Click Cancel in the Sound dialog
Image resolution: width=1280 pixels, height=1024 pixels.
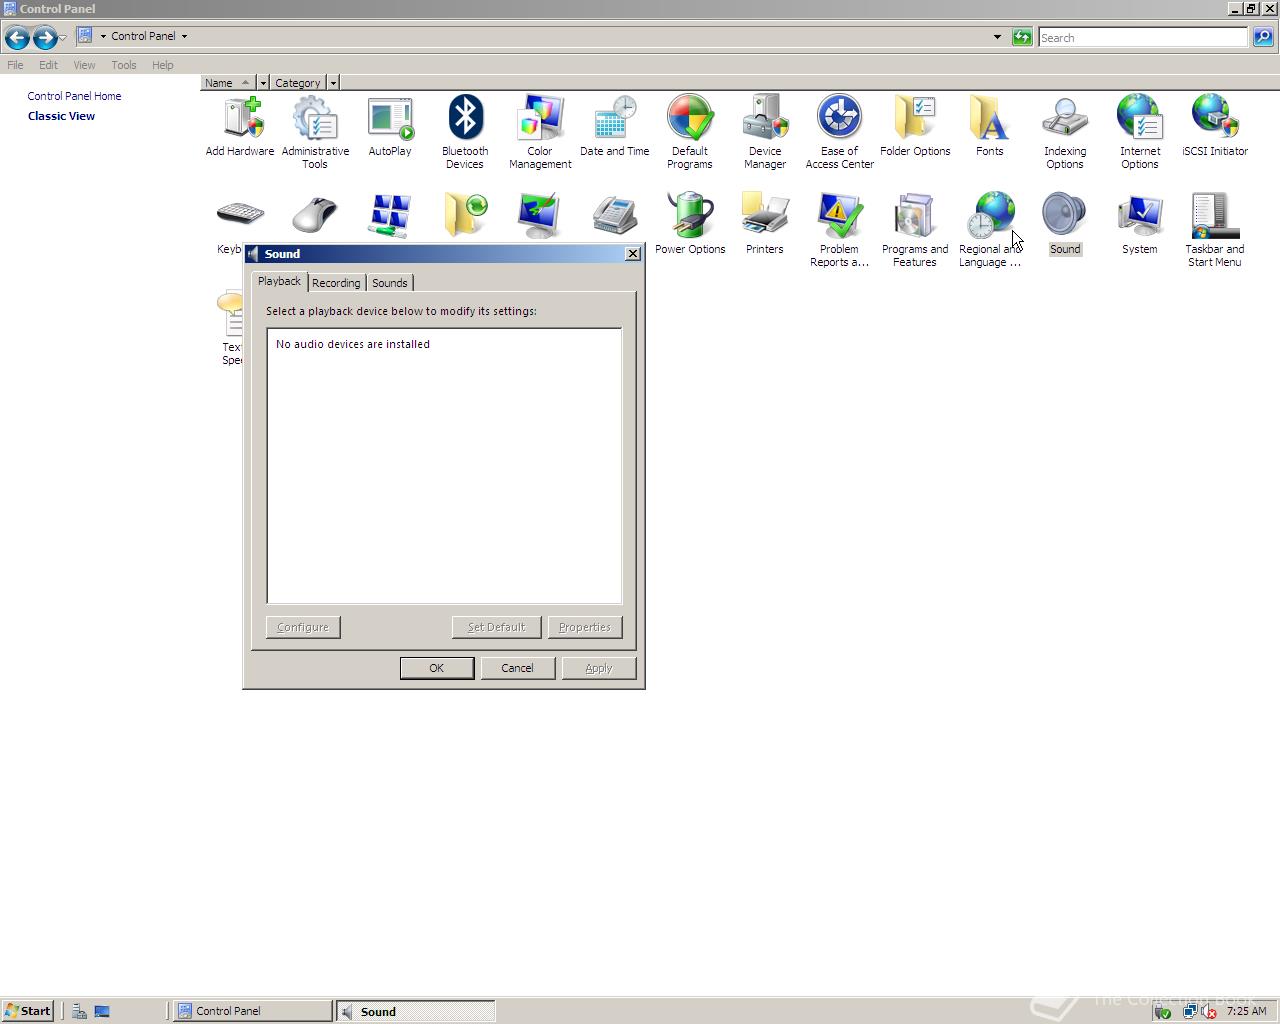point(517,668)
